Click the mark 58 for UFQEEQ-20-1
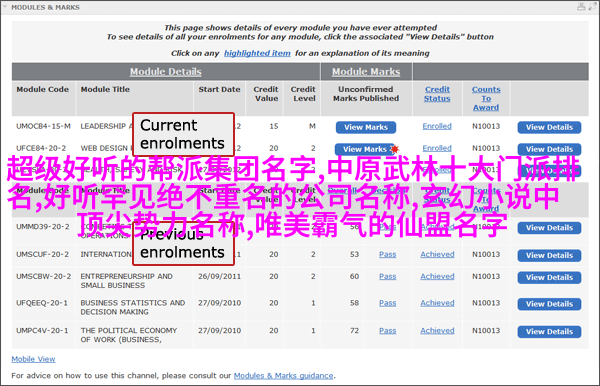This screenshot has height=386, width=600. coord(354,303)
